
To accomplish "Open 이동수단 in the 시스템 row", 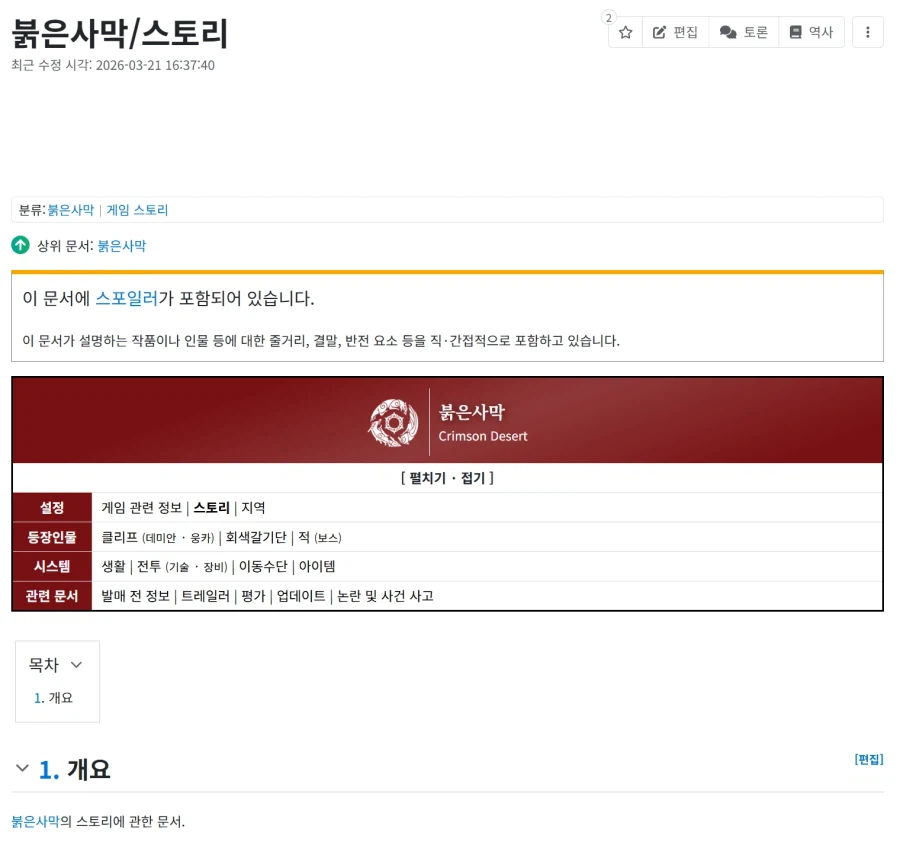I will click(x=262, y=565).
